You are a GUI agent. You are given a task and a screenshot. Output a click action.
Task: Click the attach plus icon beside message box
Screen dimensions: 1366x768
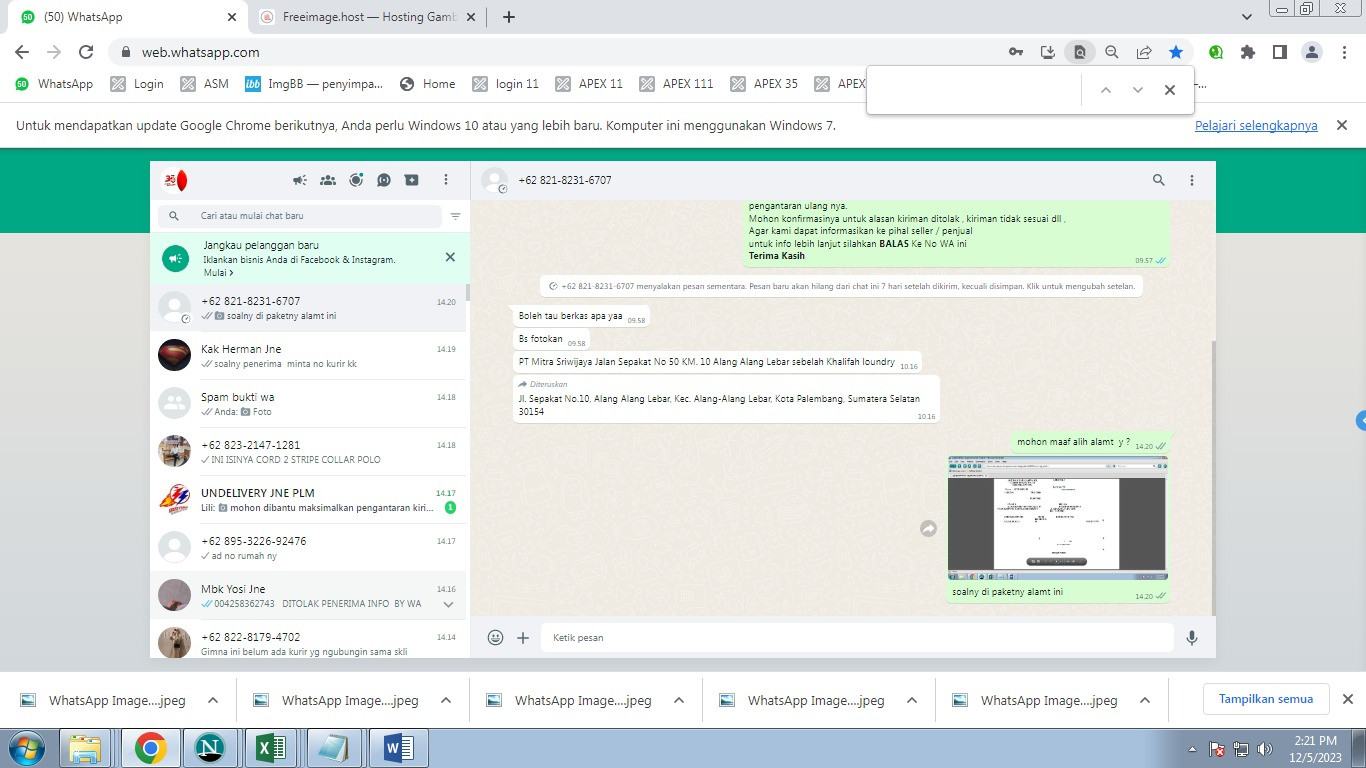pyautogui.click(x=523, y=637)
